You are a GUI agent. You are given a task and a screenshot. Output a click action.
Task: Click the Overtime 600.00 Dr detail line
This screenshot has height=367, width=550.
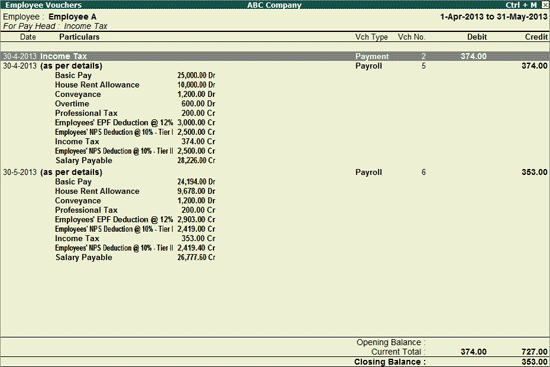135,104
